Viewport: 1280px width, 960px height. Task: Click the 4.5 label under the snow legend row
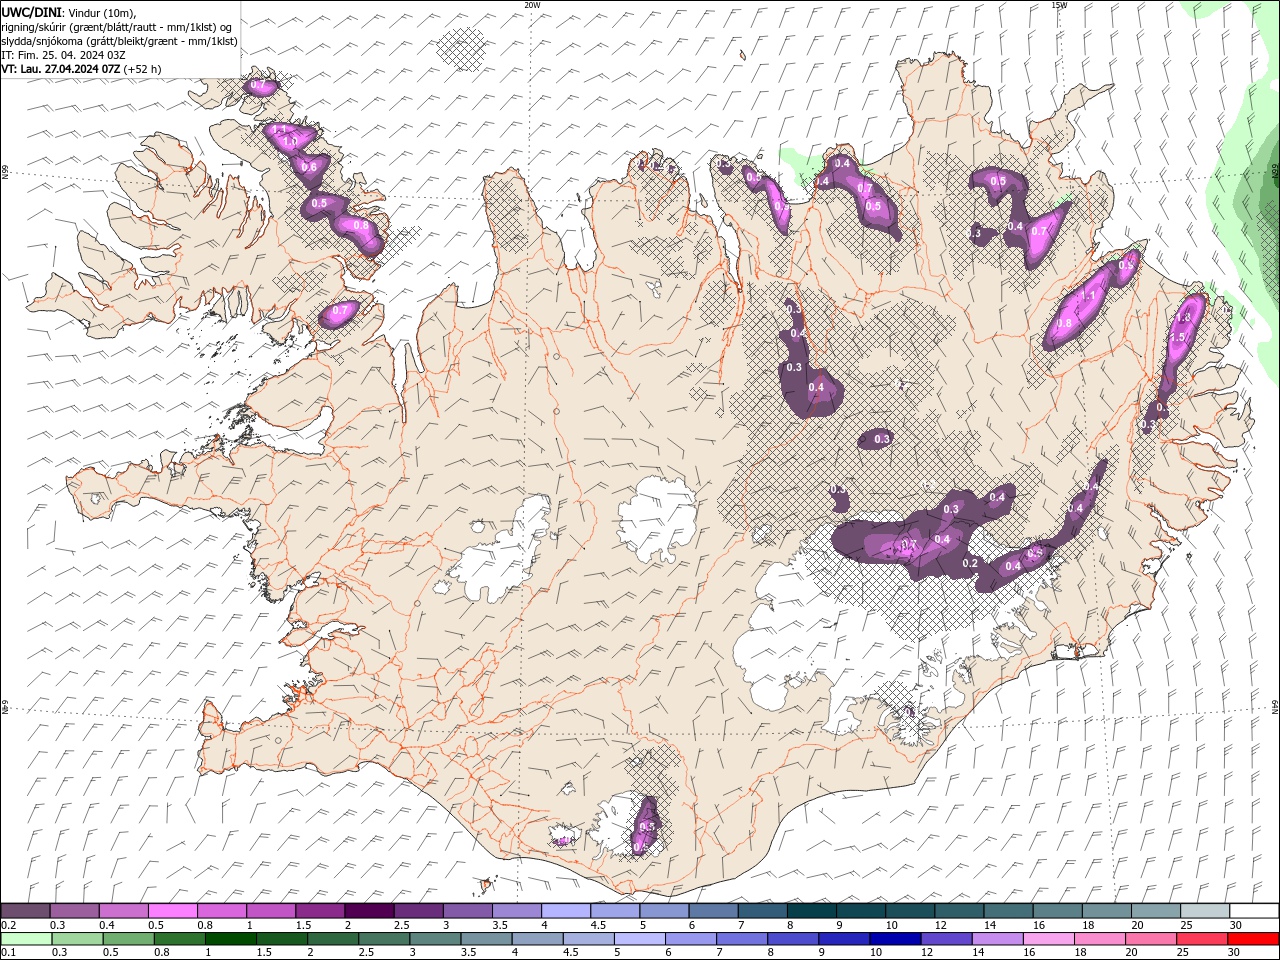[x=598, y=925]
